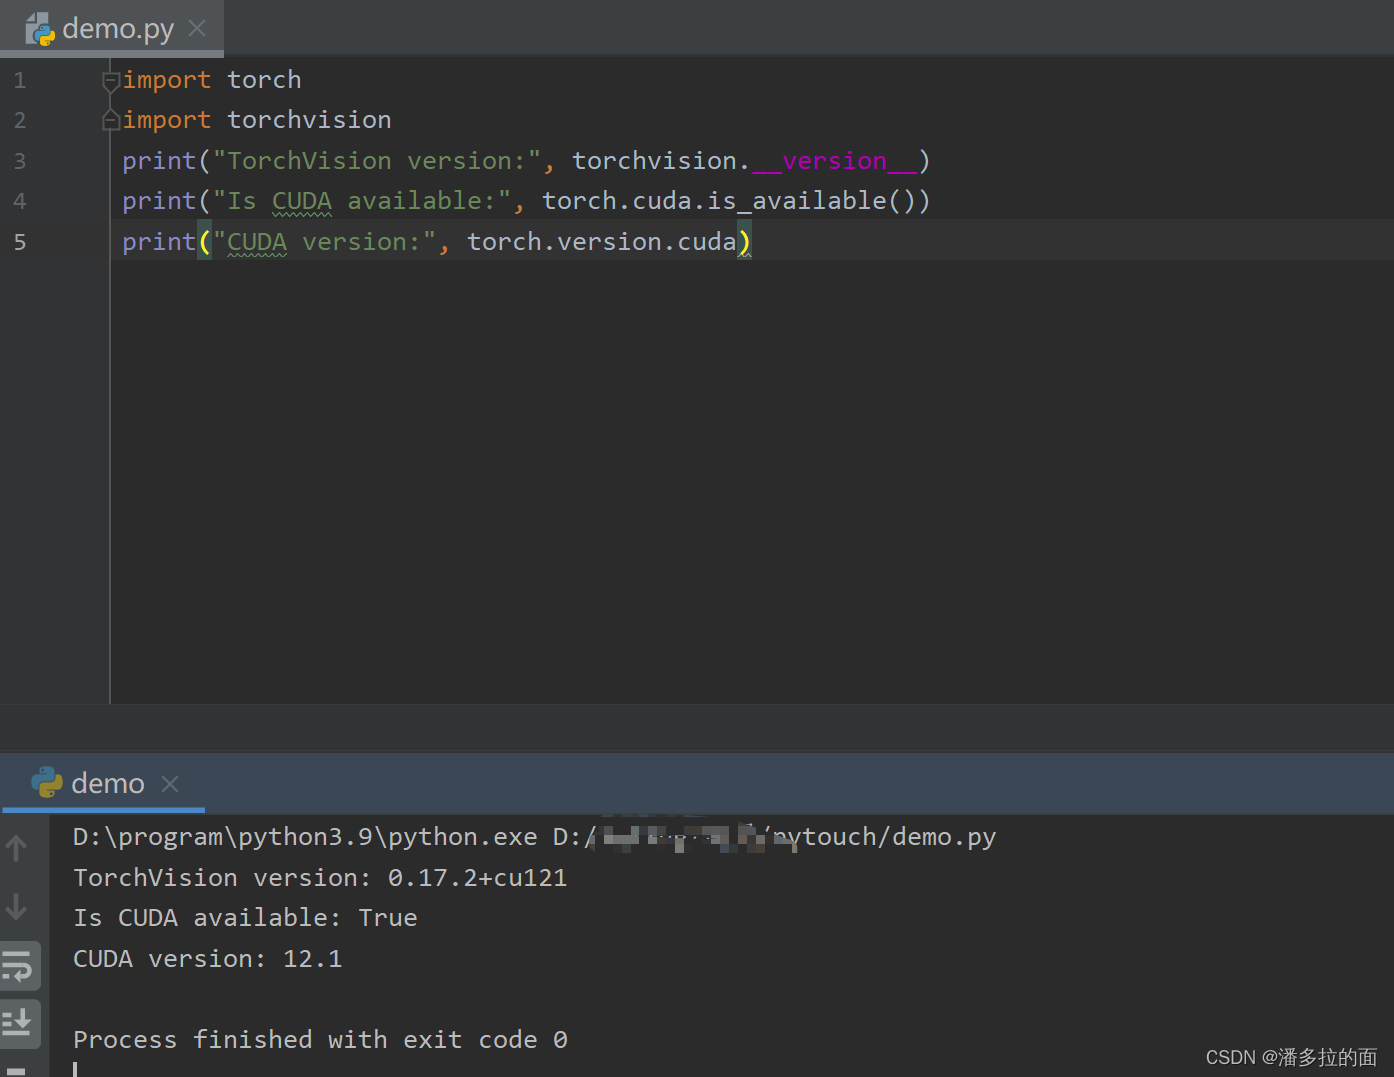Viewport: 1394px width, 1077px height.
Task: Toggle soft-wrap in run console
Action: (x=18, y=966)
